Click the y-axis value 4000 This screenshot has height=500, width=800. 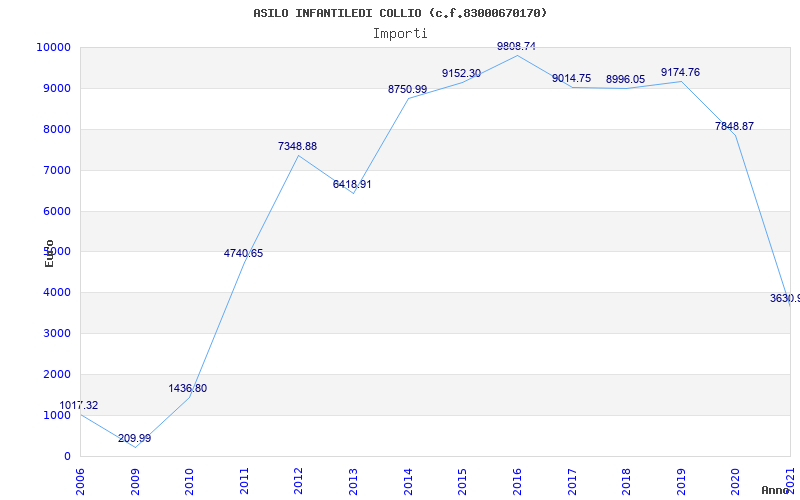coord(56,293)
